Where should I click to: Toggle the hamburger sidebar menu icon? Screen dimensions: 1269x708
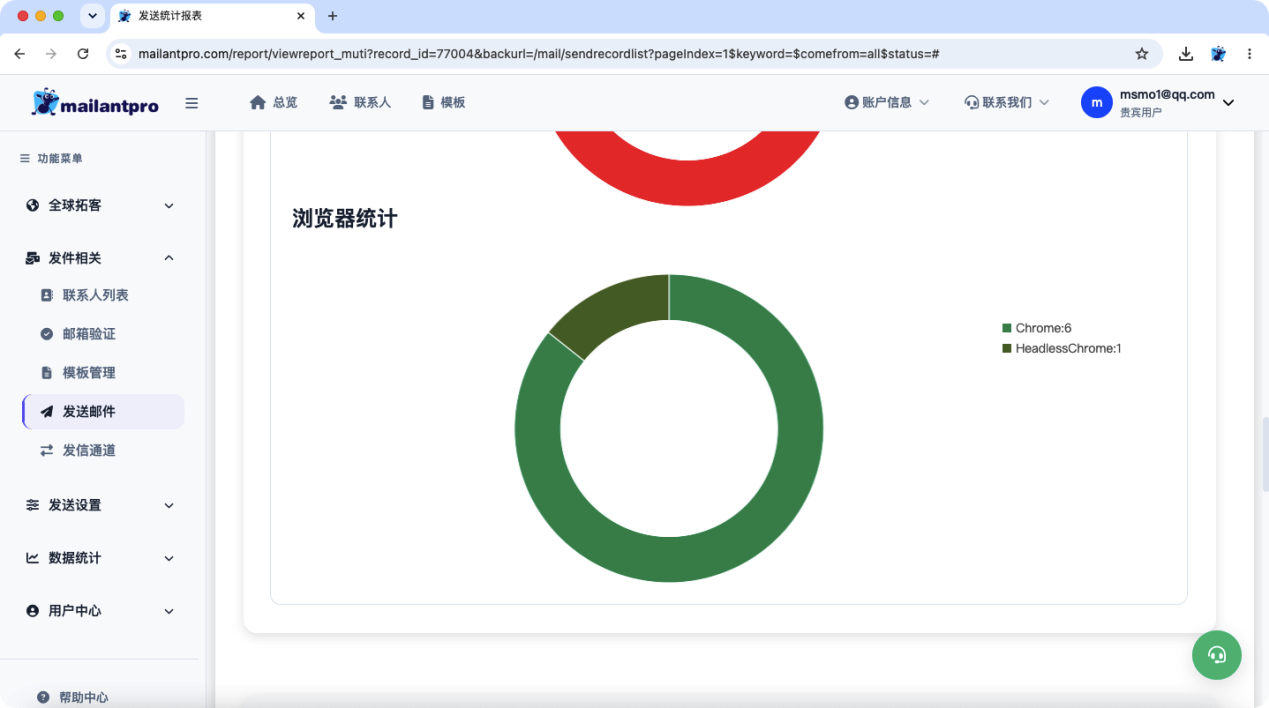[x=192, y=103]
